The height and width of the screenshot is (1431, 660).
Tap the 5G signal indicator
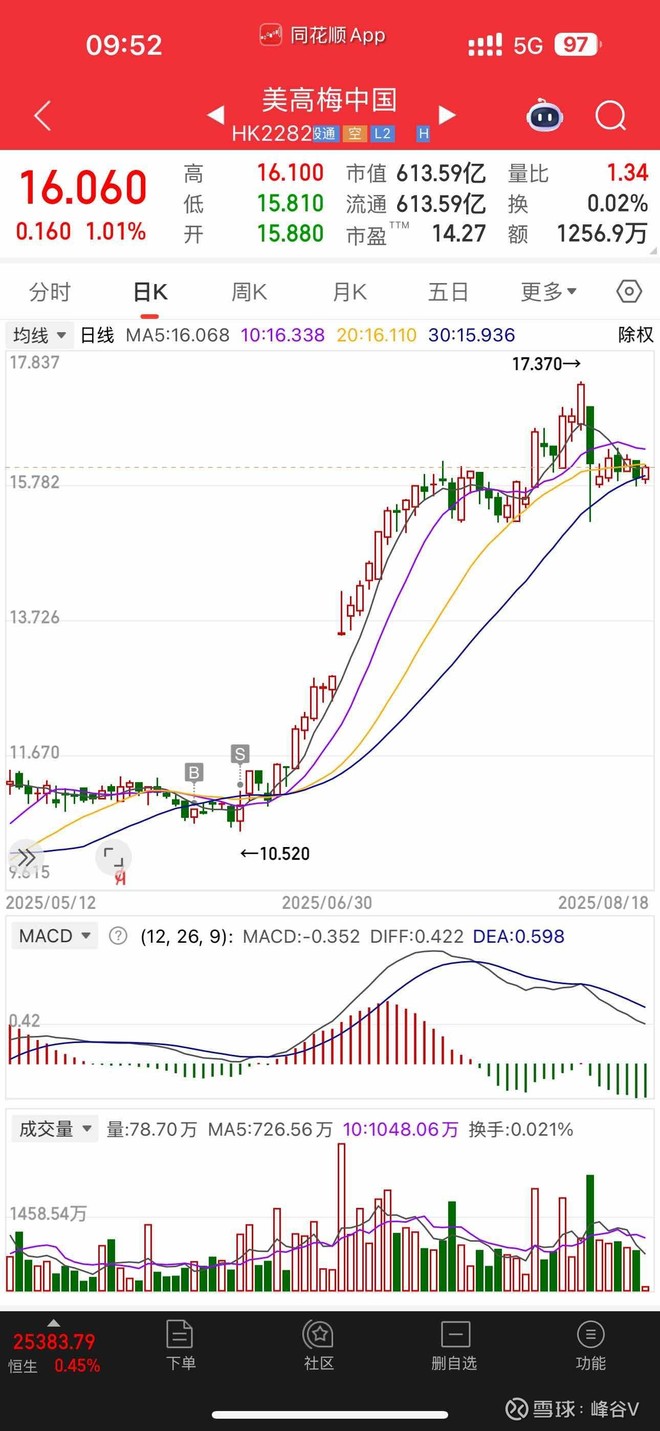pyautogui.click(x=527, y=45)
